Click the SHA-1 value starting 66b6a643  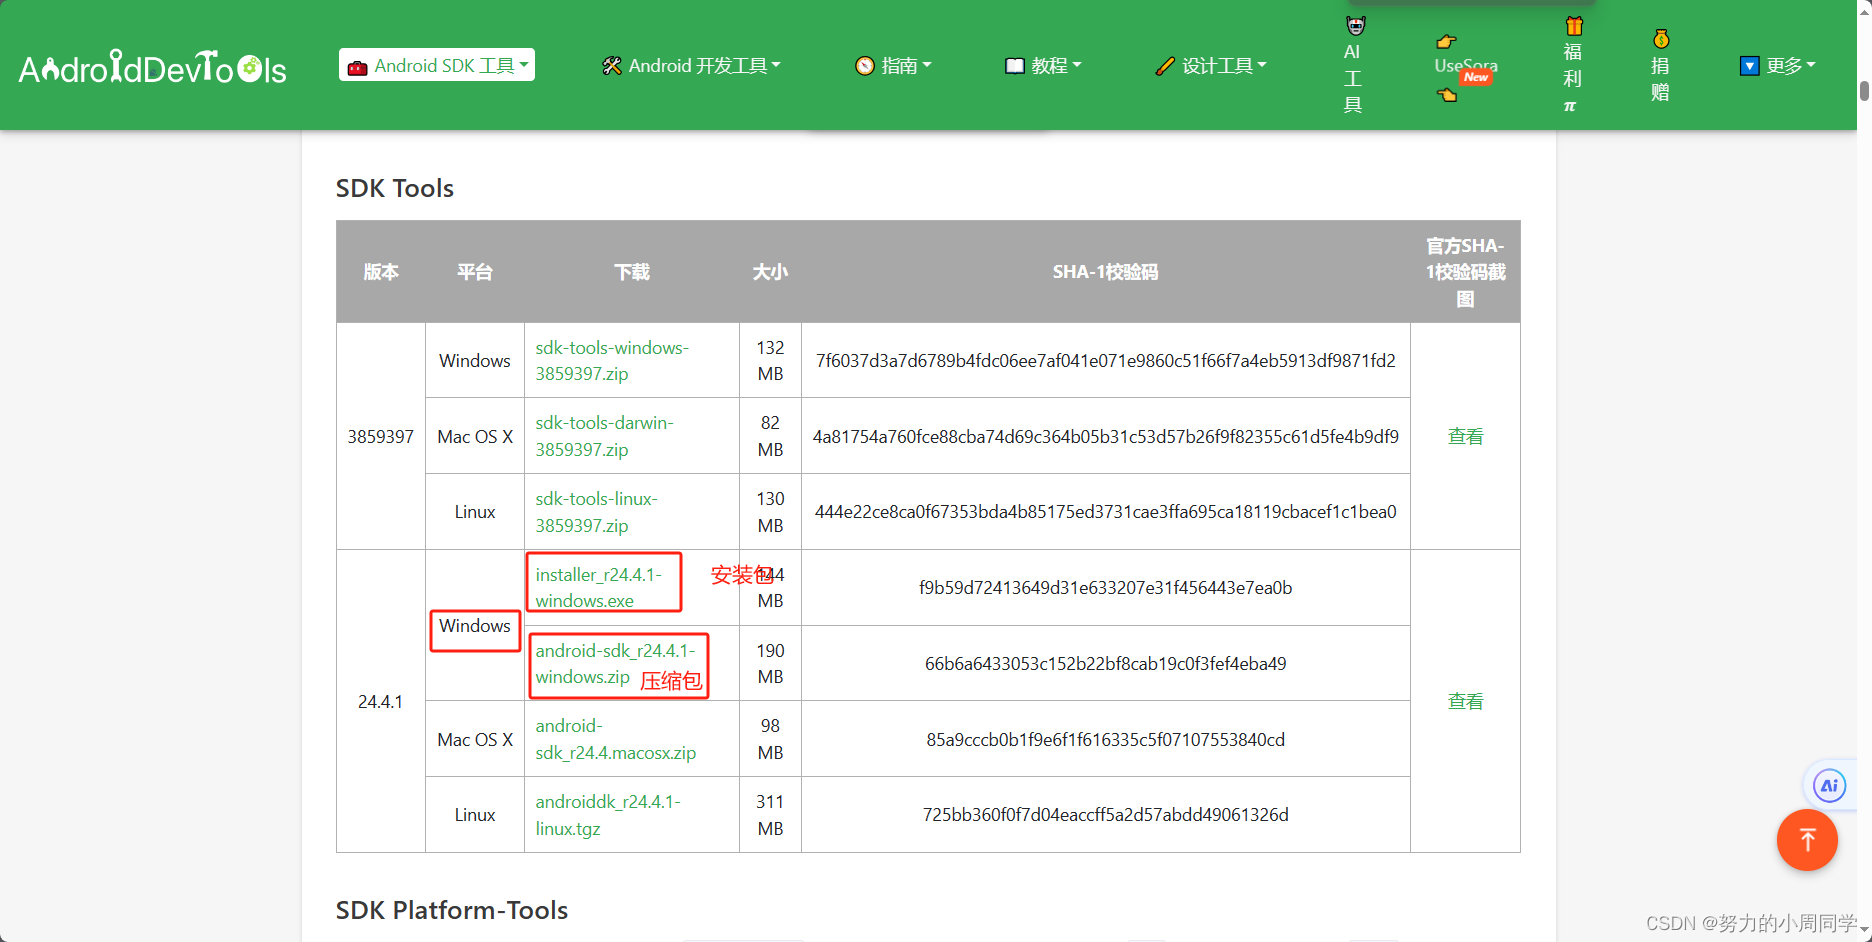click(1105, 664)
